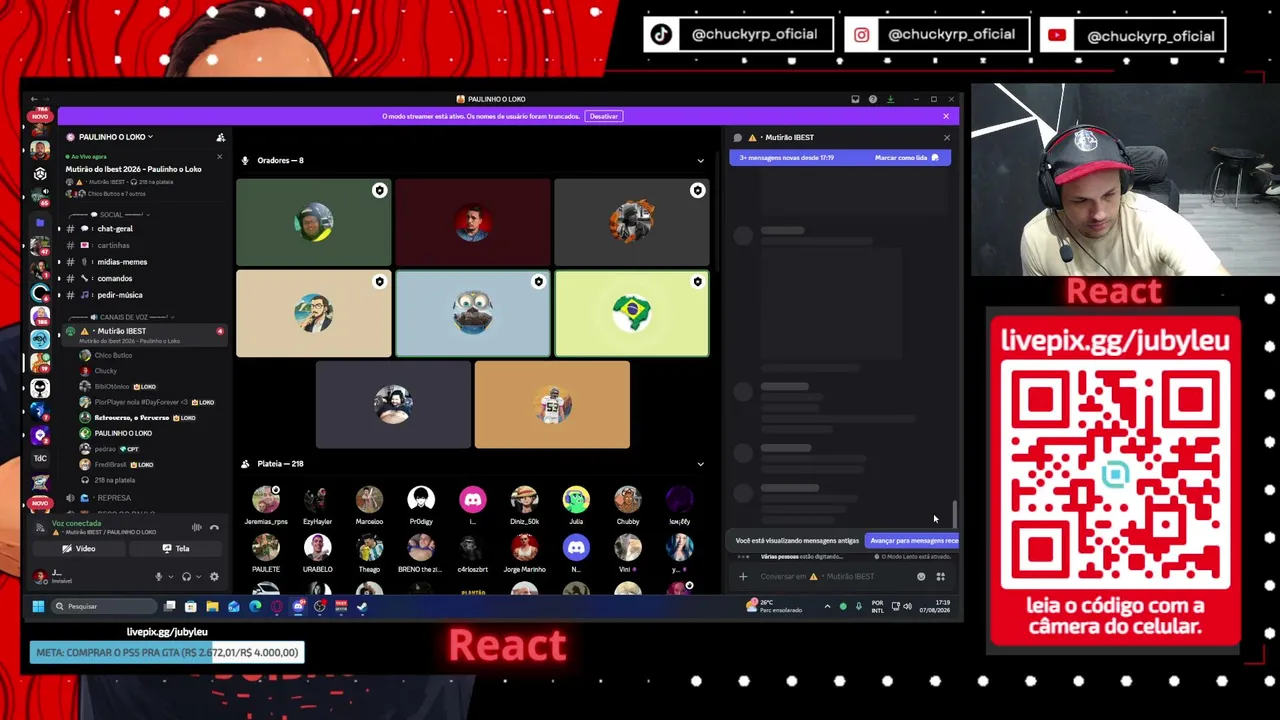
Task: Click the taskbar clock showing 17:19
Action: point(937,606)
